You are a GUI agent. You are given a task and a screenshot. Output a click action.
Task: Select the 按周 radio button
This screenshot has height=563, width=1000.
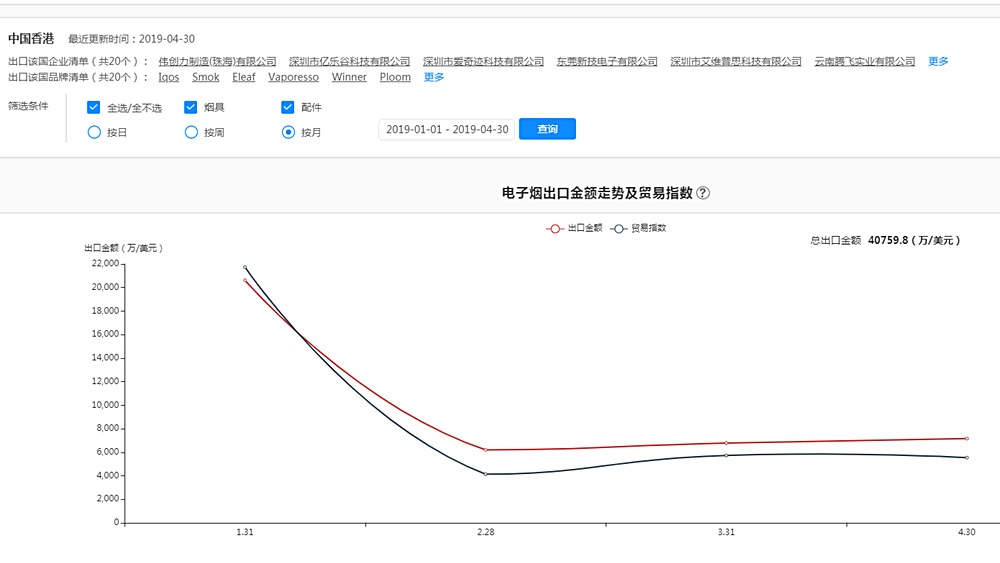pyautogui.click(x=191, y=132)
